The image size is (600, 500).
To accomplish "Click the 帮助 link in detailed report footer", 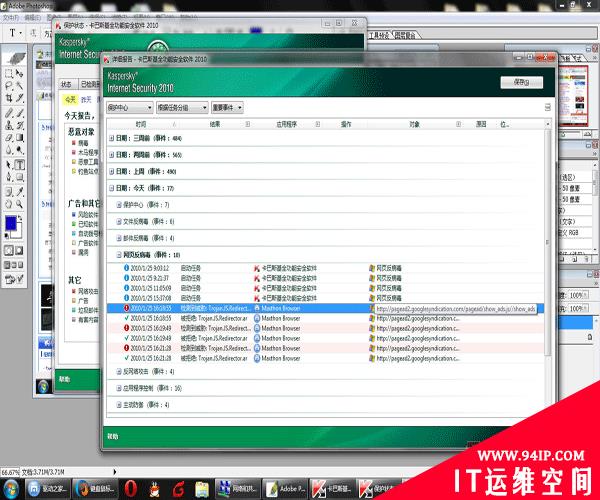I will (112, 436).
